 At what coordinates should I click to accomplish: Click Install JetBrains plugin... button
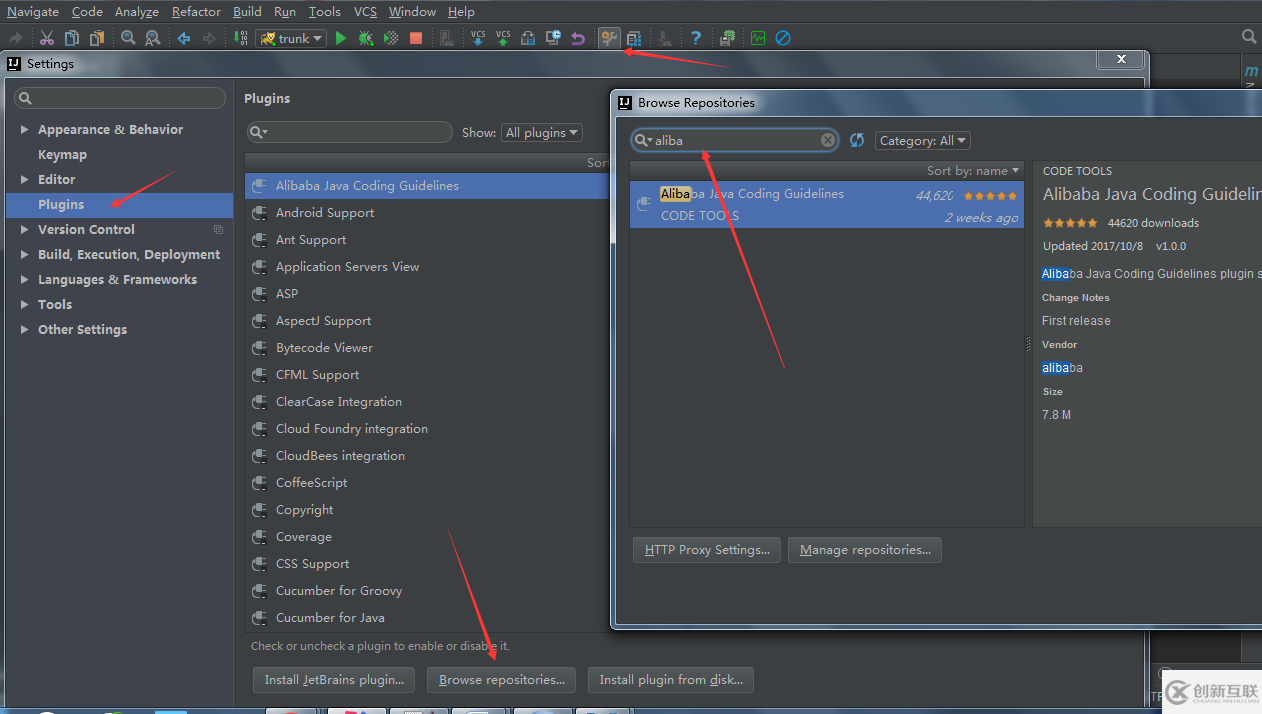pos(334,680)
